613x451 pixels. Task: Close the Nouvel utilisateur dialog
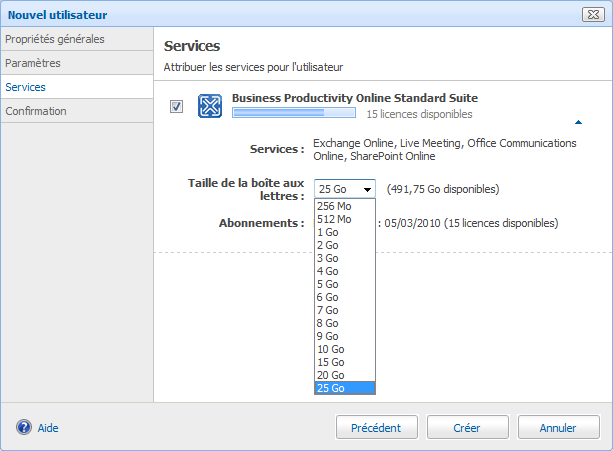tap(594, 14)
